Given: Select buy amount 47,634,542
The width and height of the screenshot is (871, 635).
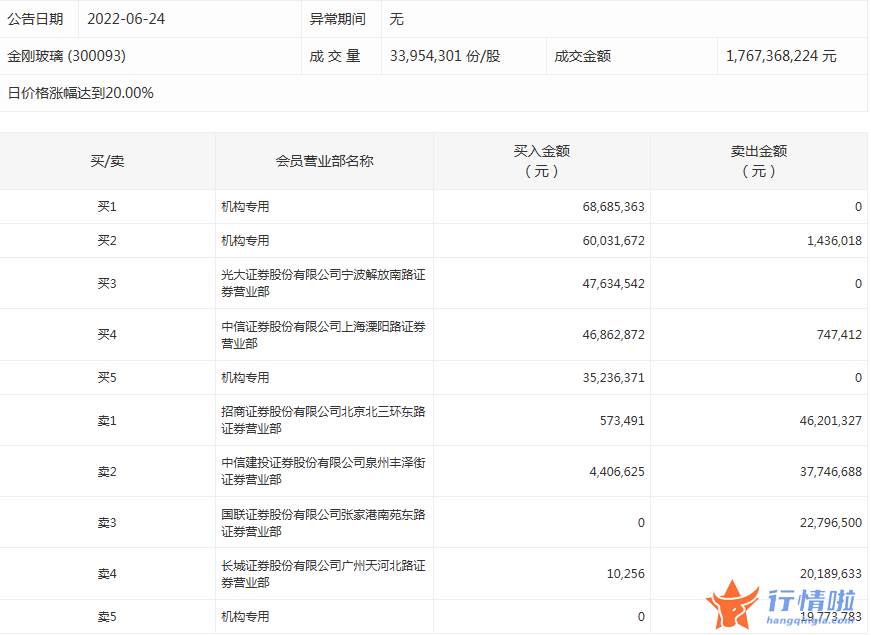Looking at the screenshot, I should pyautogui.click(x=613, y=283).
